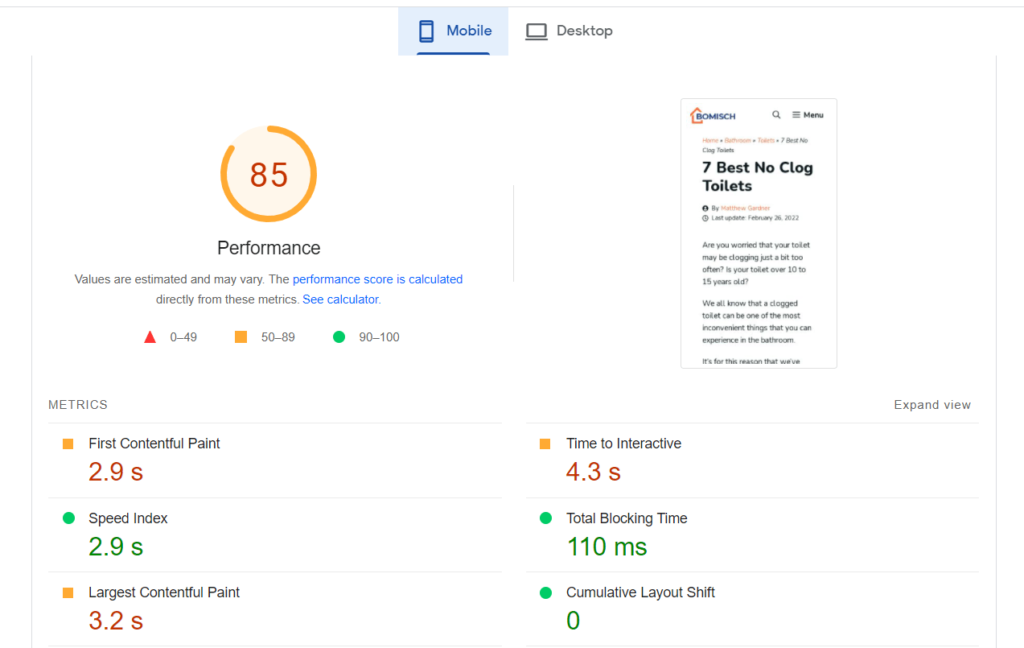The image size is (1024, 648).
Task: Click the orange square beside Time to Interactive
Action: [x=545, y=444]
